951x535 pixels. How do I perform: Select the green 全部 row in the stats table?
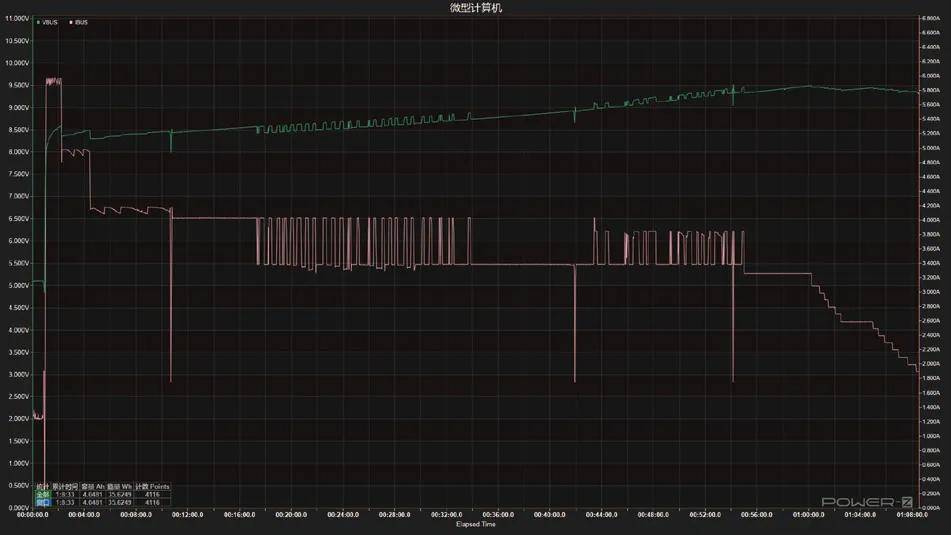[x=103, y=494]
